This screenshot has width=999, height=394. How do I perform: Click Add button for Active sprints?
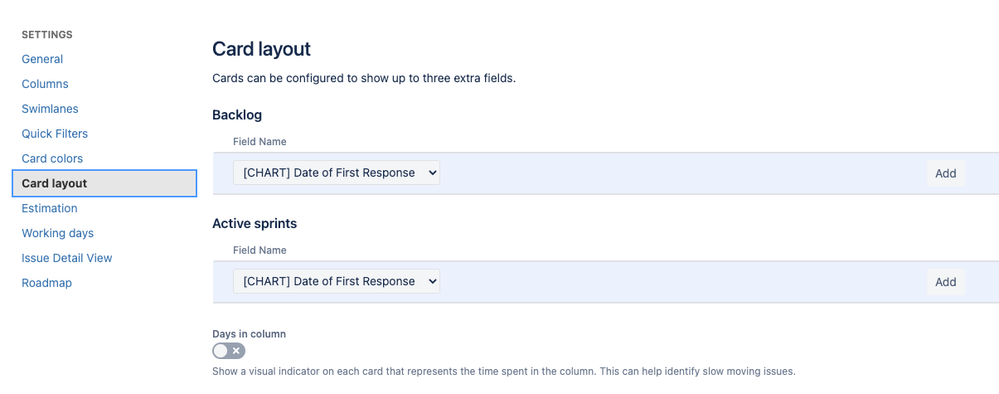[x=945, y=282]
